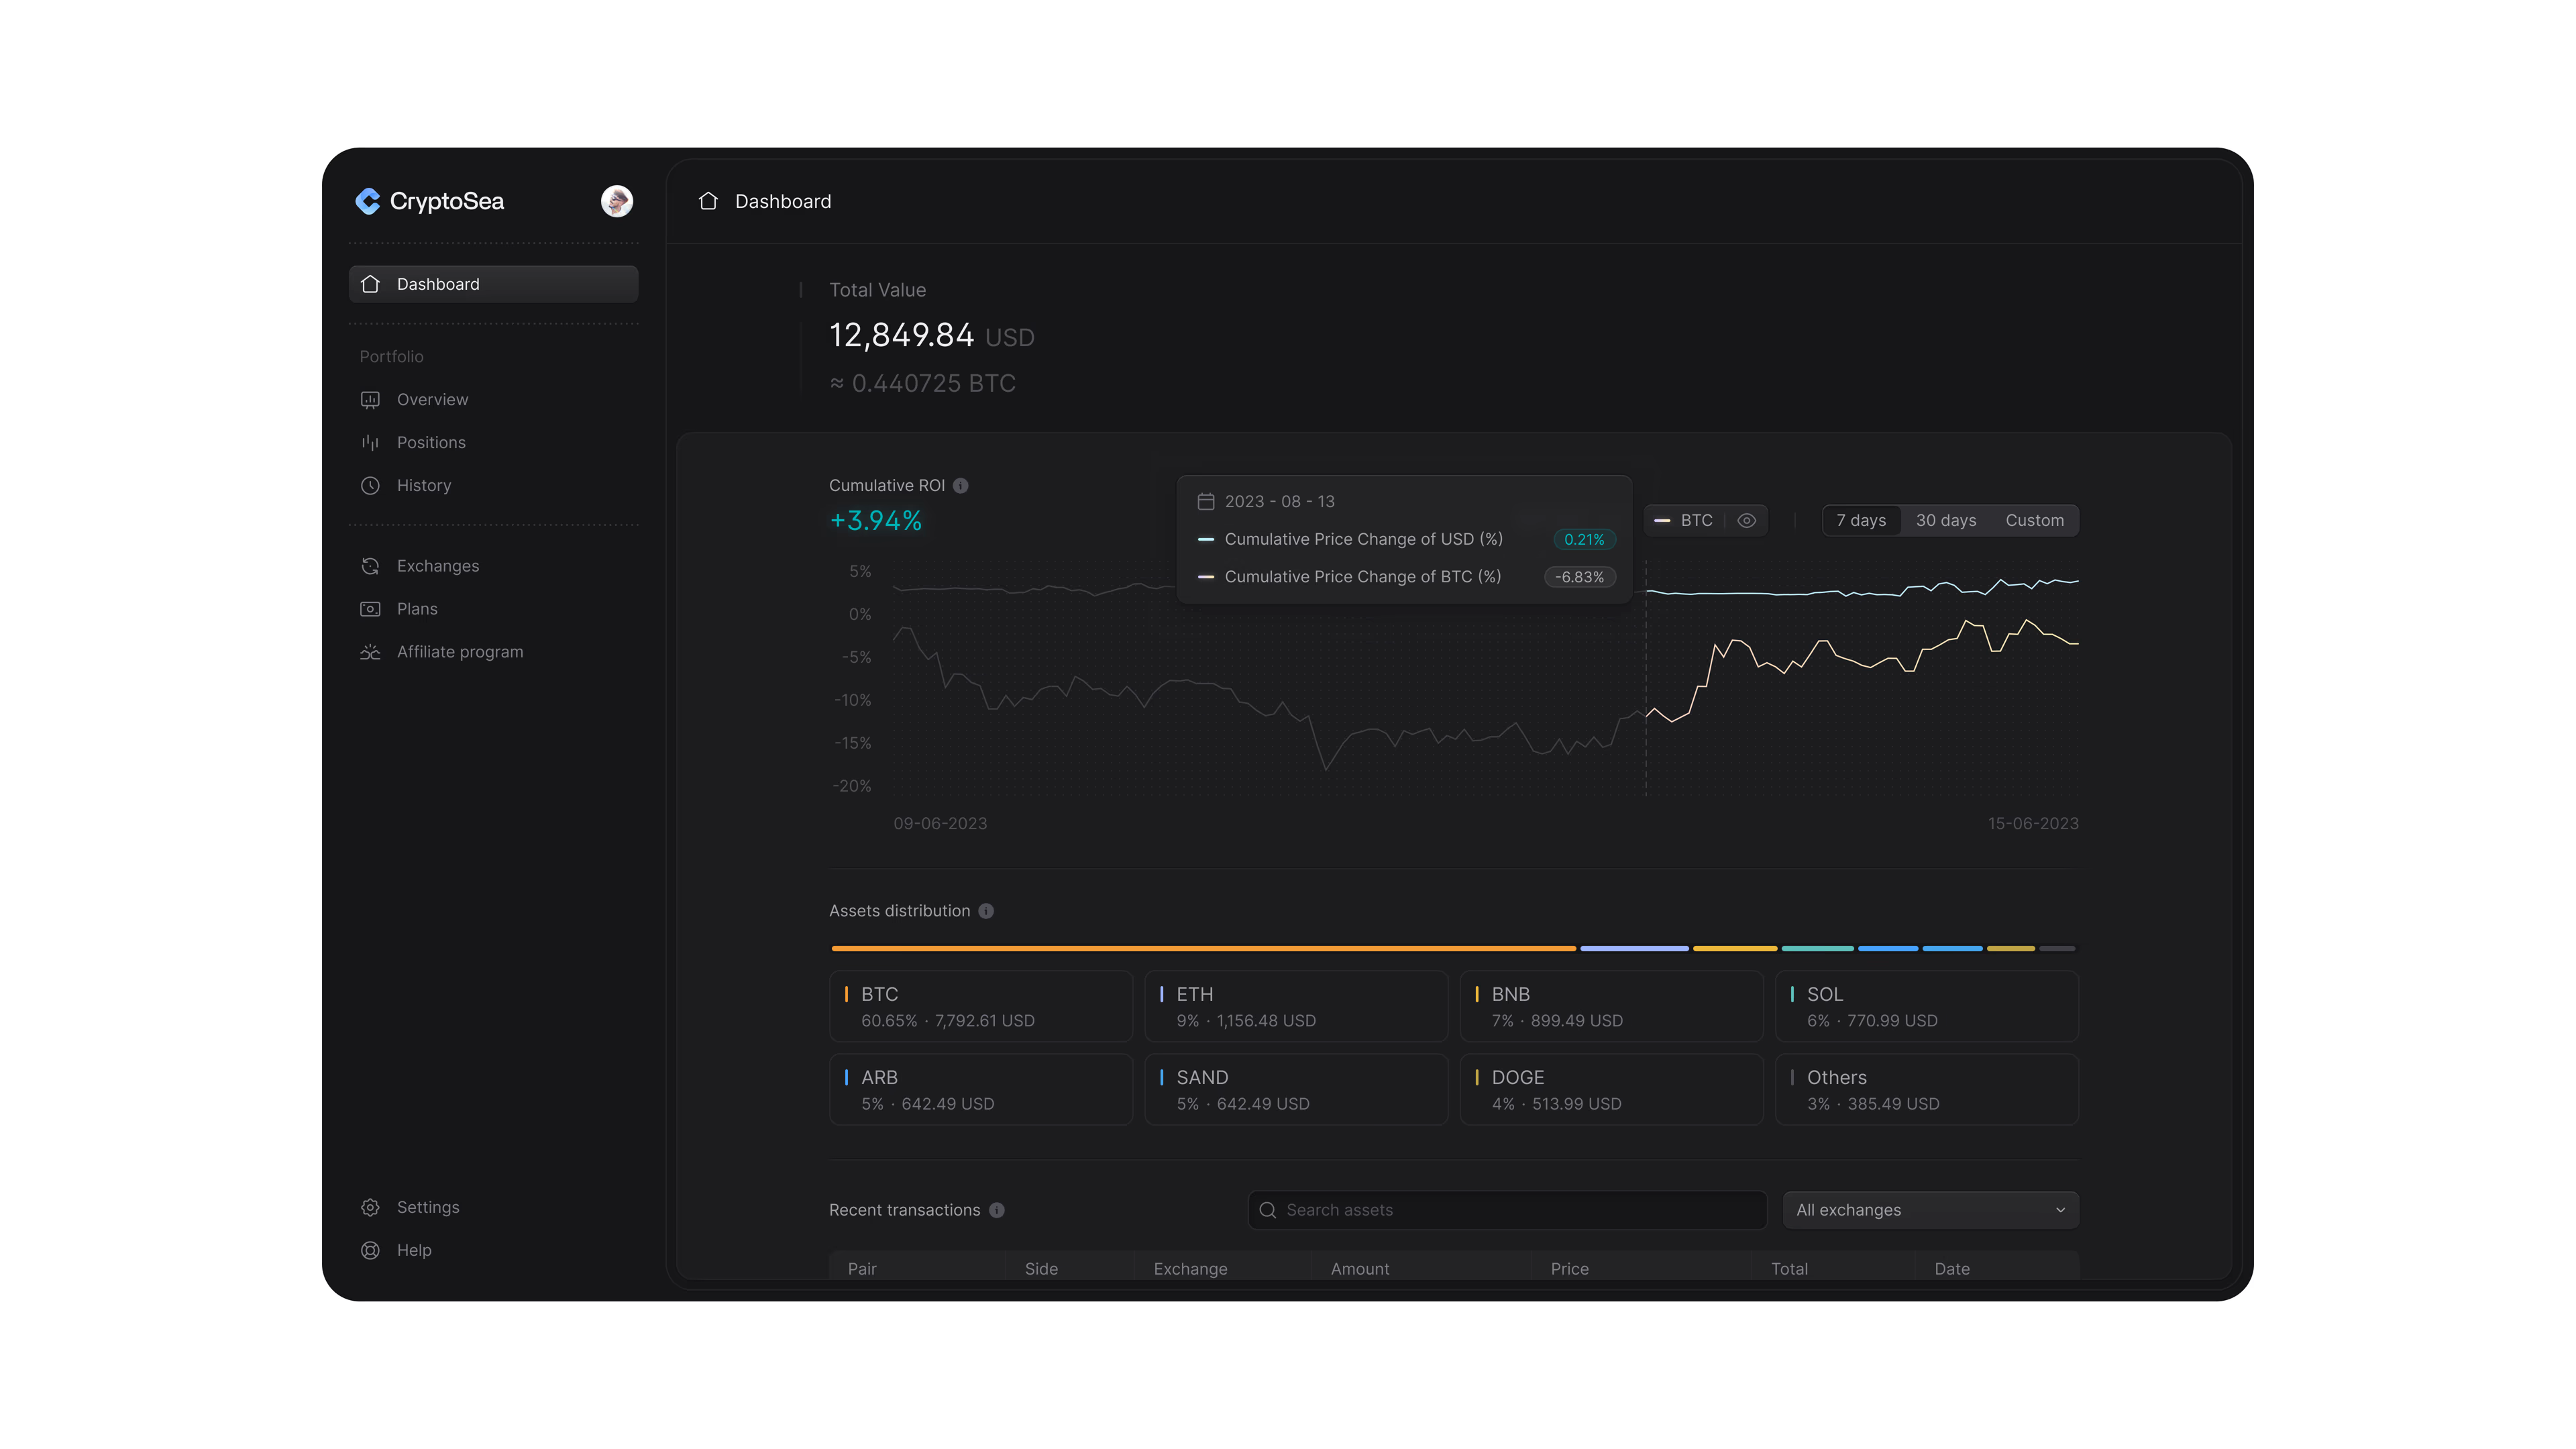The width and height of the screenshot is (2576, 1449).
Task: Select the 7 days range
Action: (x=1860, y=520)
